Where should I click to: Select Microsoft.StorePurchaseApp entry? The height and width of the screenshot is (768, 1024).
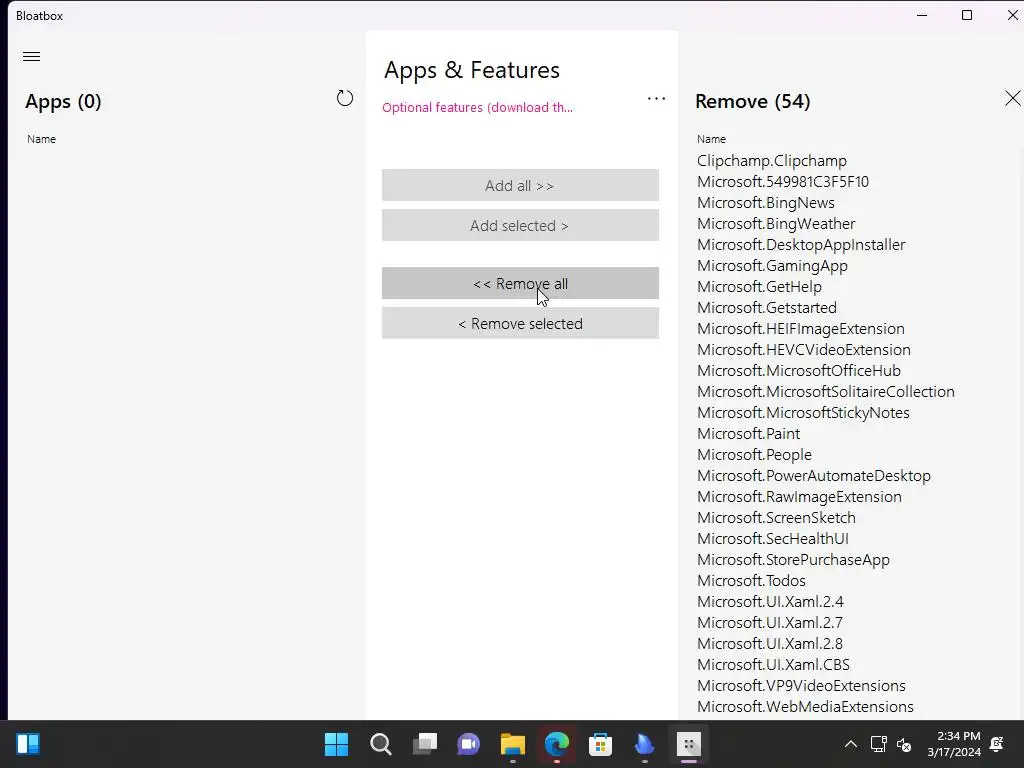point(793,560)
